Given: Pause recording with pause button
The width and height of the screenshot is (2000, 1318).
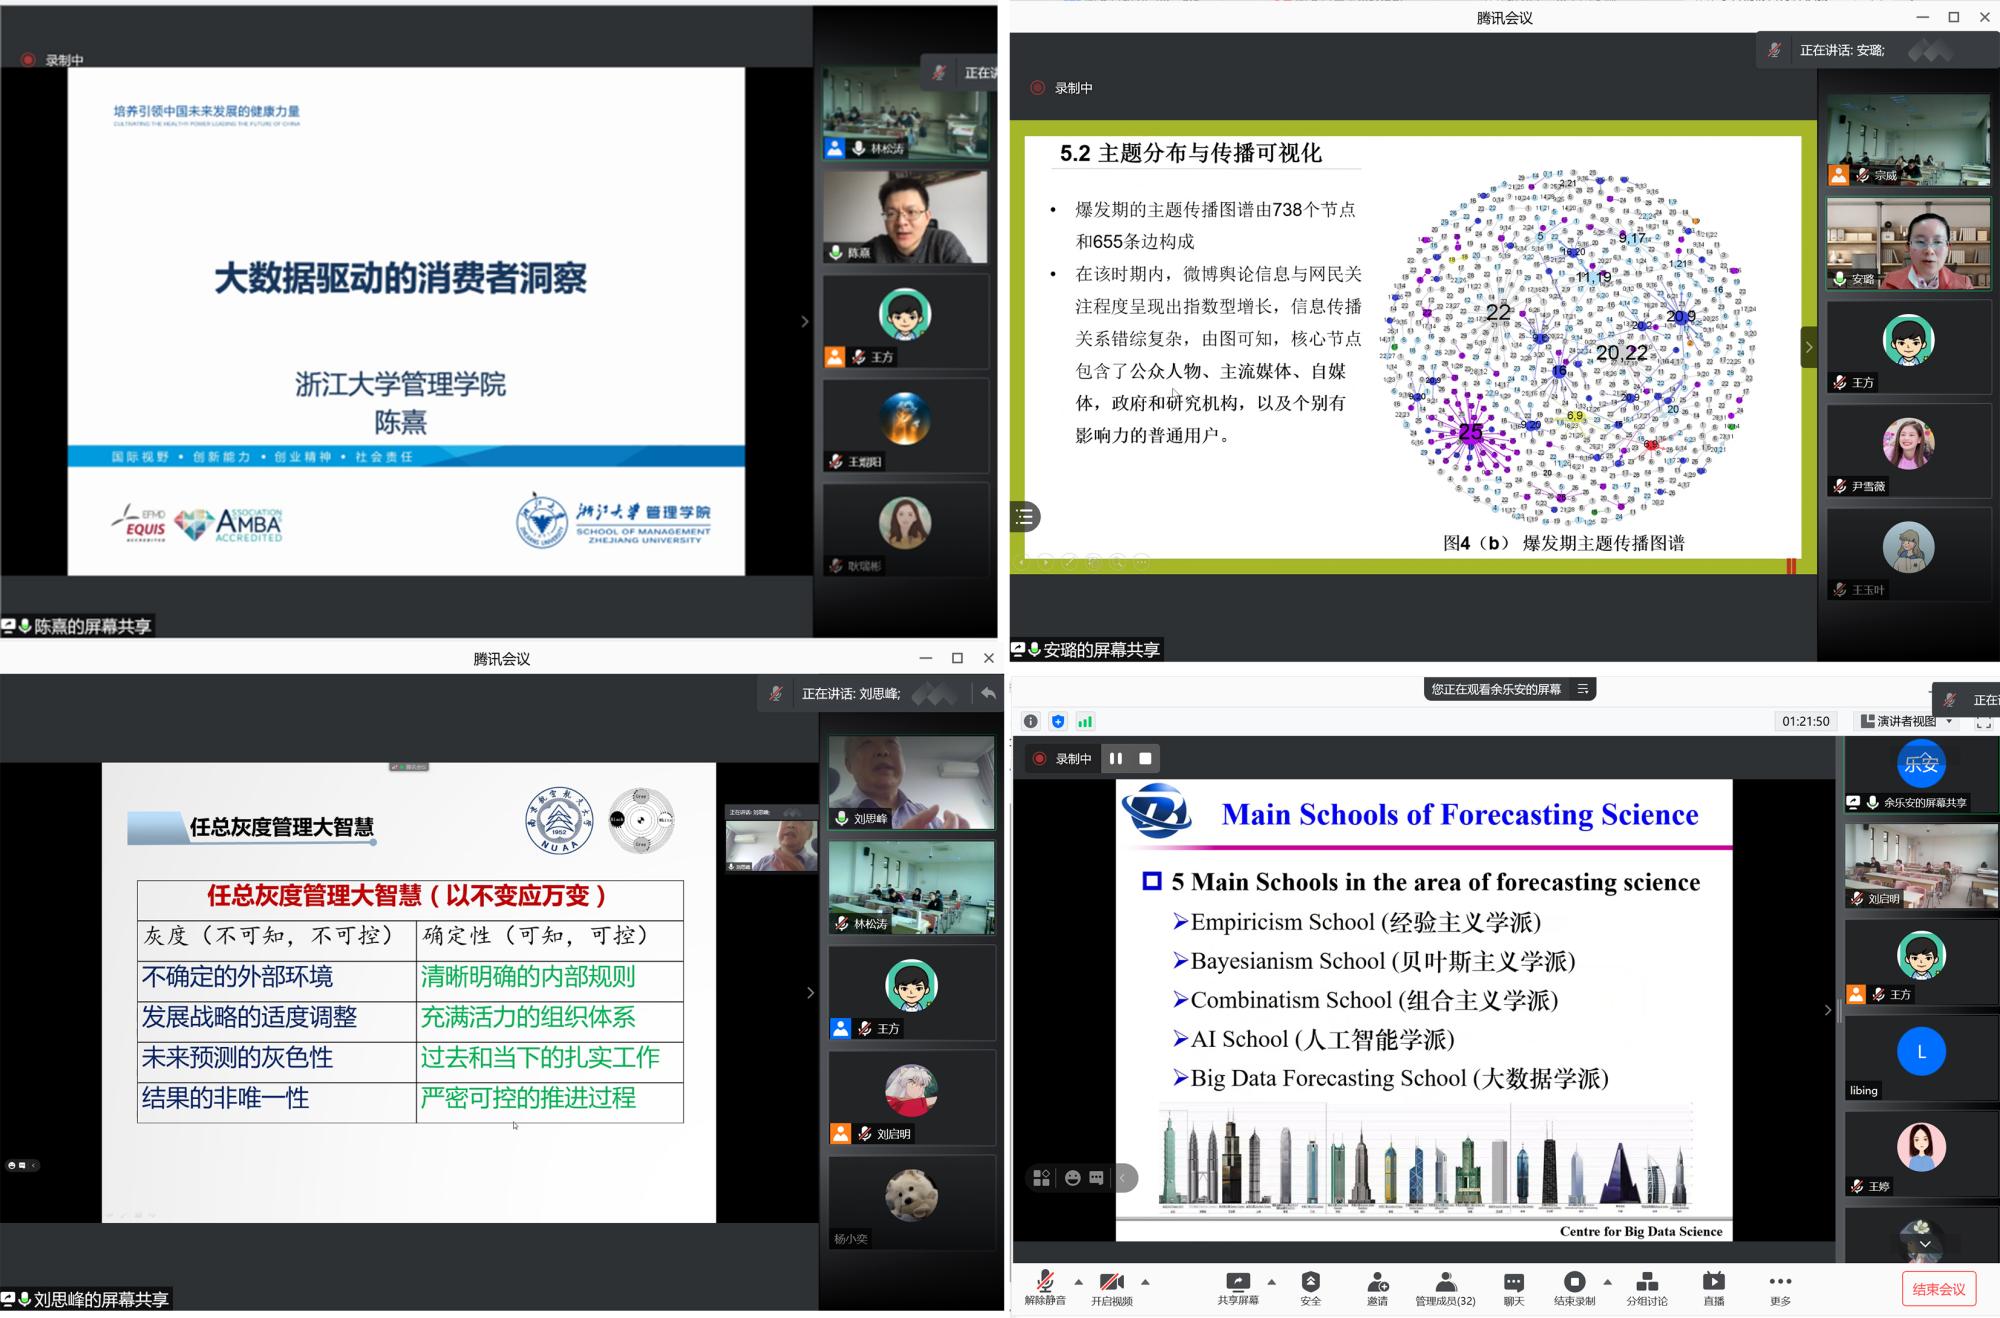Looking at the screenshot, I should point(1116,759).
